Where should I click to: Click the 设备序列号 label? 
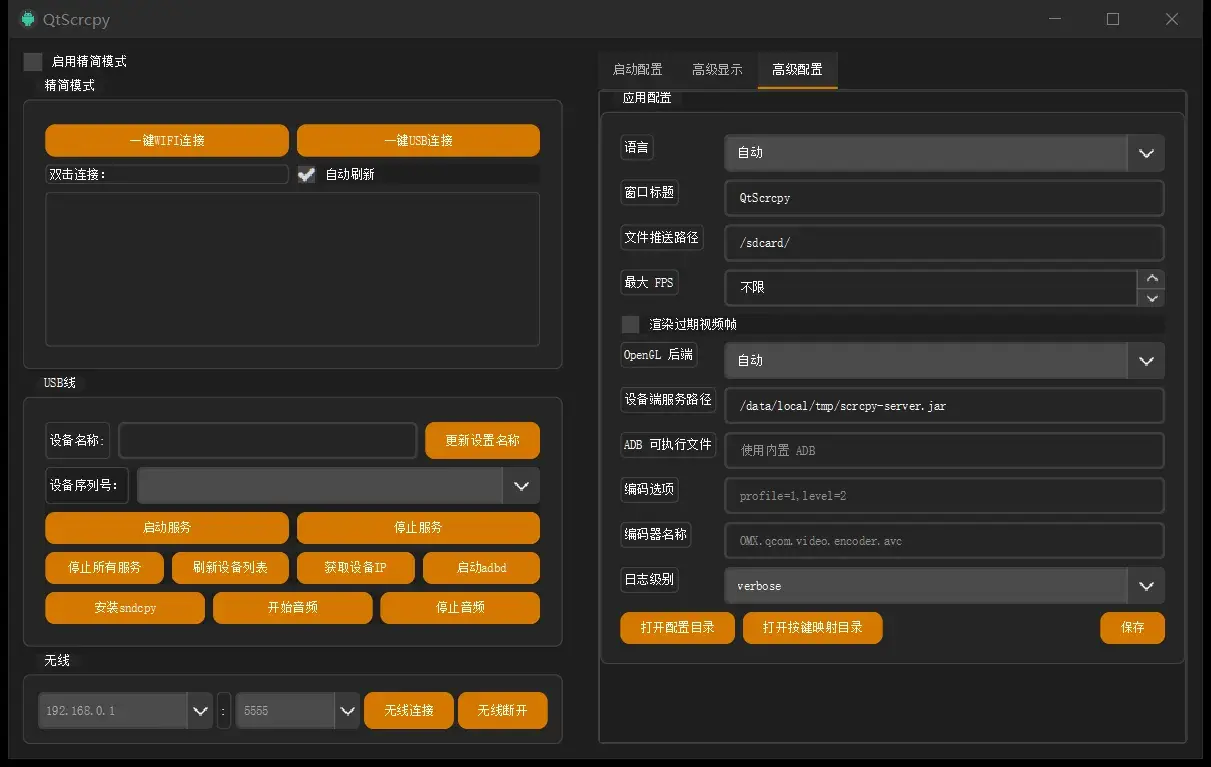coord(87,486)
